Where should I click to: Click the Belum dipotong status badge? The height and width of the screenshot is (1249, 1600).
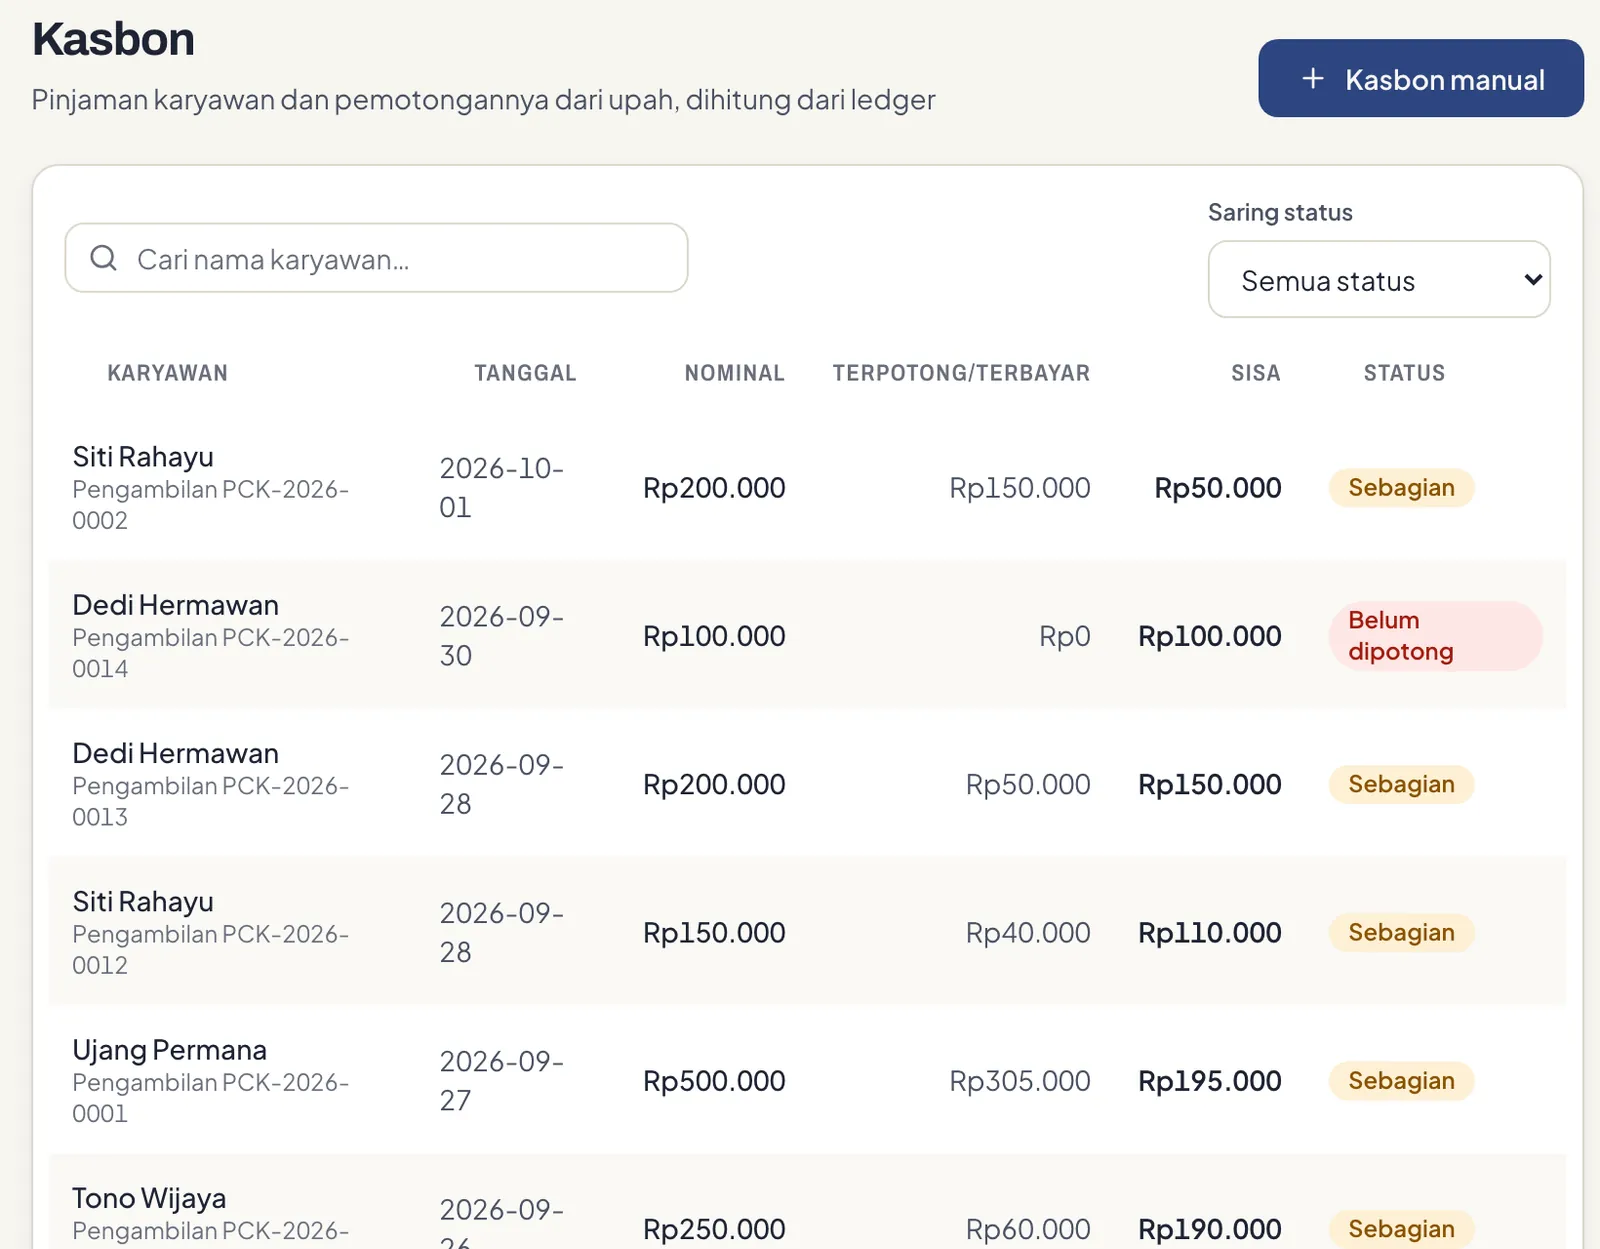pos(1435,635)
